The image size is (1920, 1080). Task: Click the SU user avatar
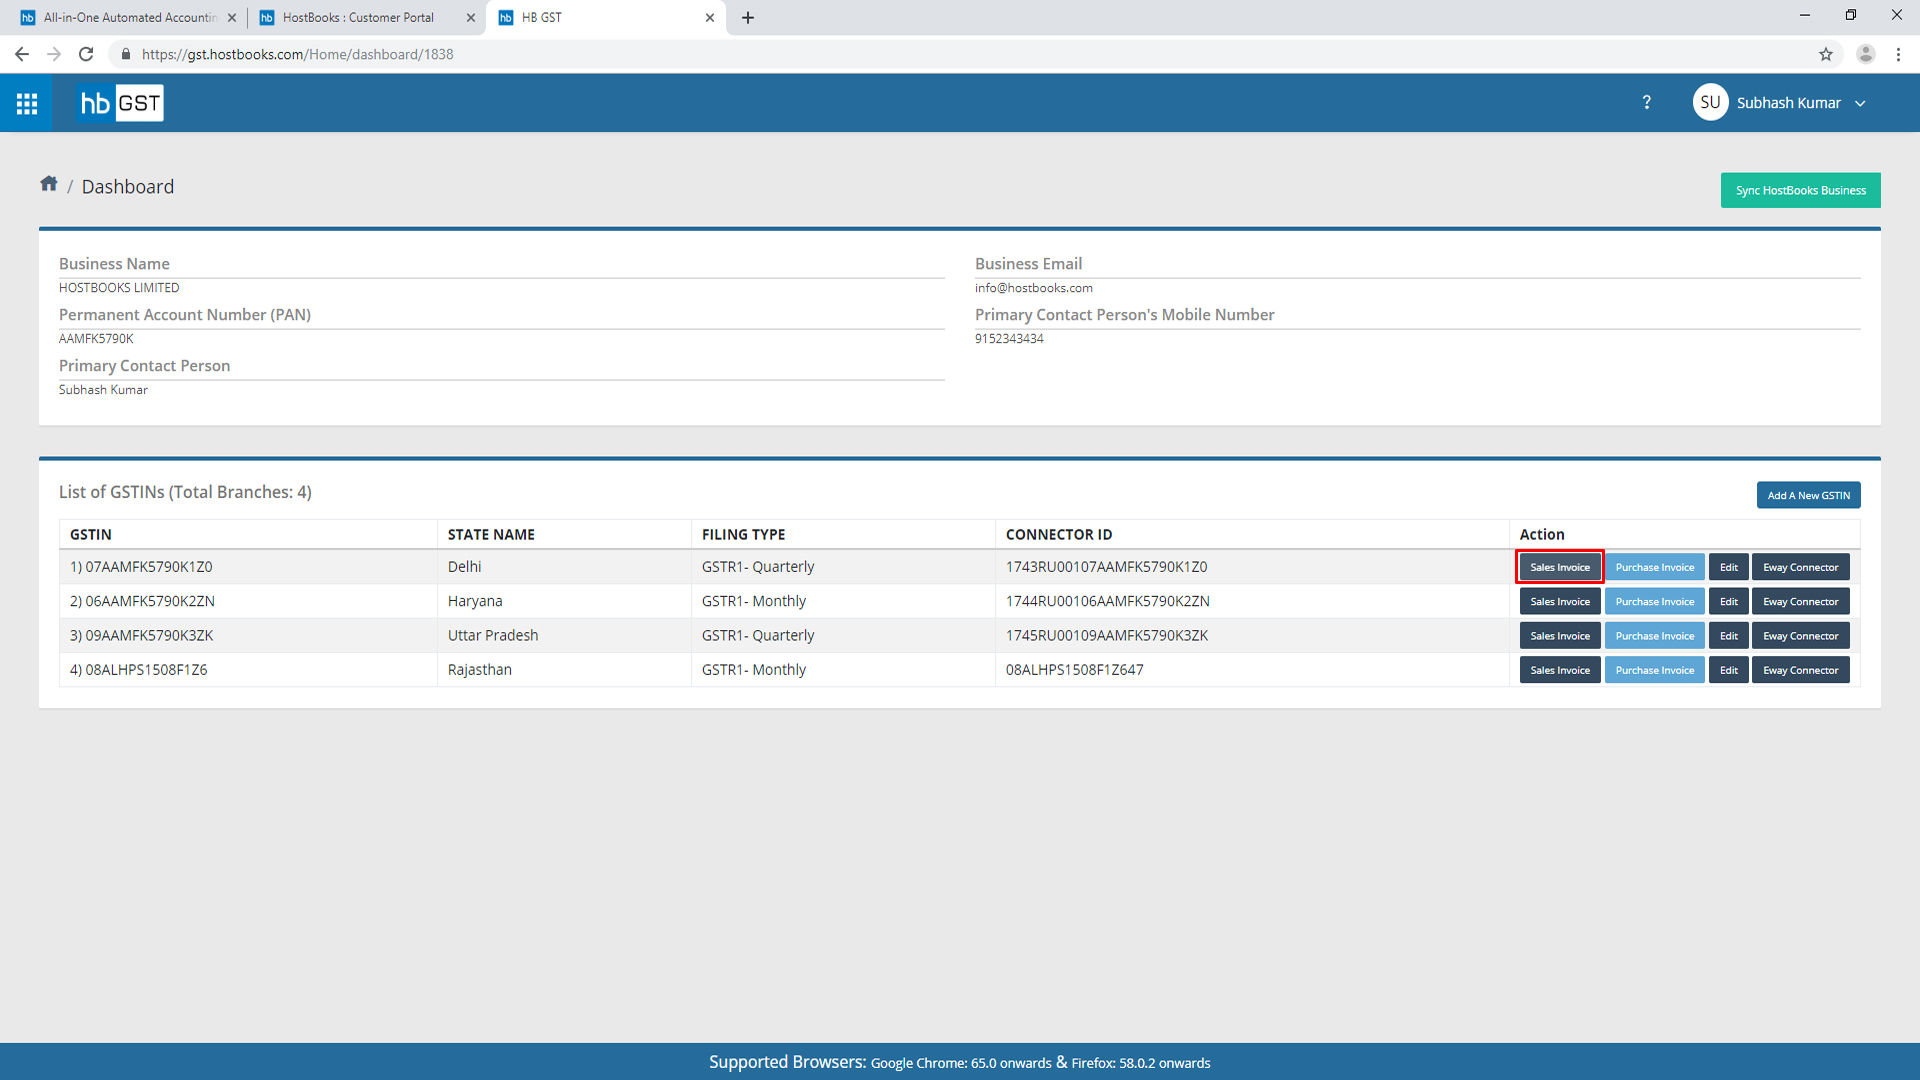[x=1710, y=102]
